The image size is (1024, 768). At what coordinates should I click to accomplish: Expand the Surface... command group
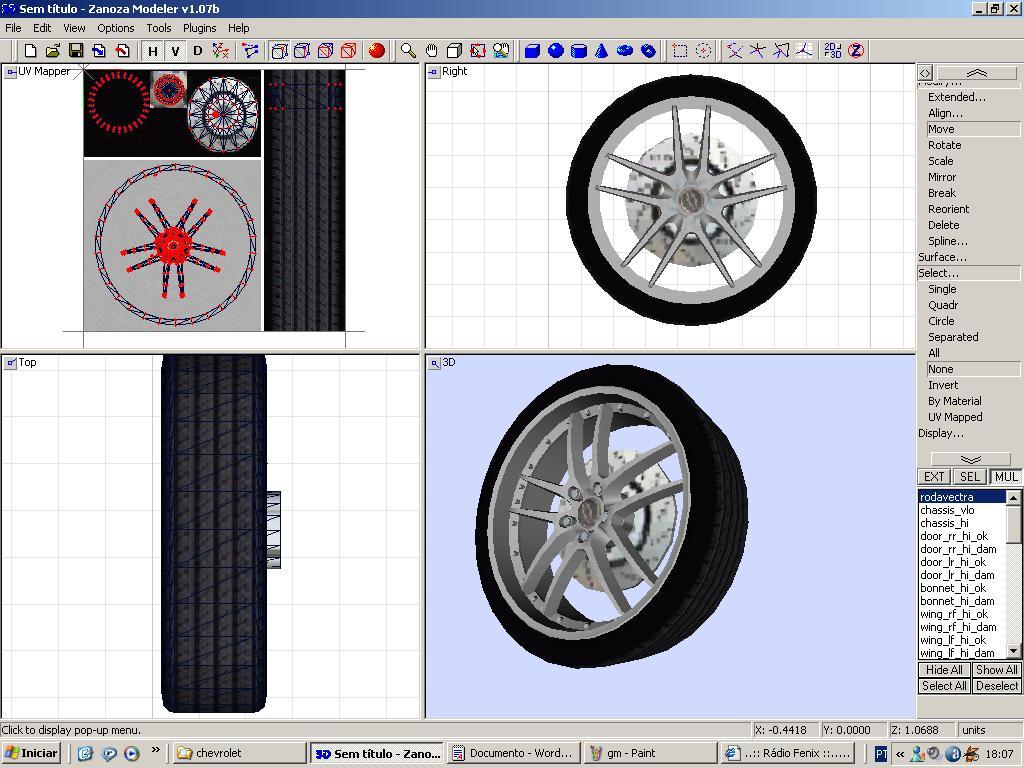pos(942,257)
